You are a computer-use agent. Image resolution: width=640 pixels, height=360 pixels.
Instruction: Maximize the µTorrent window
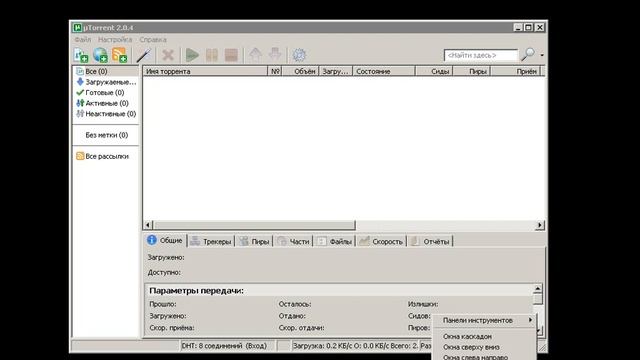(x=529, y=27)
